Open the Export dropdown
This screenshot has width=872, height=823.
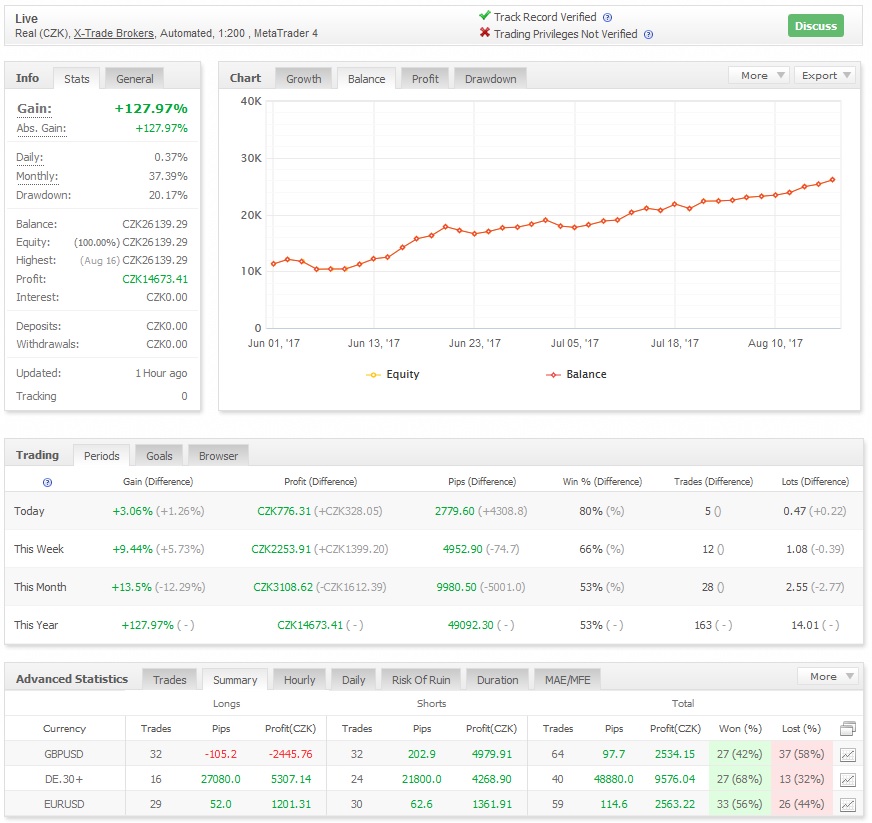[825, 76]
